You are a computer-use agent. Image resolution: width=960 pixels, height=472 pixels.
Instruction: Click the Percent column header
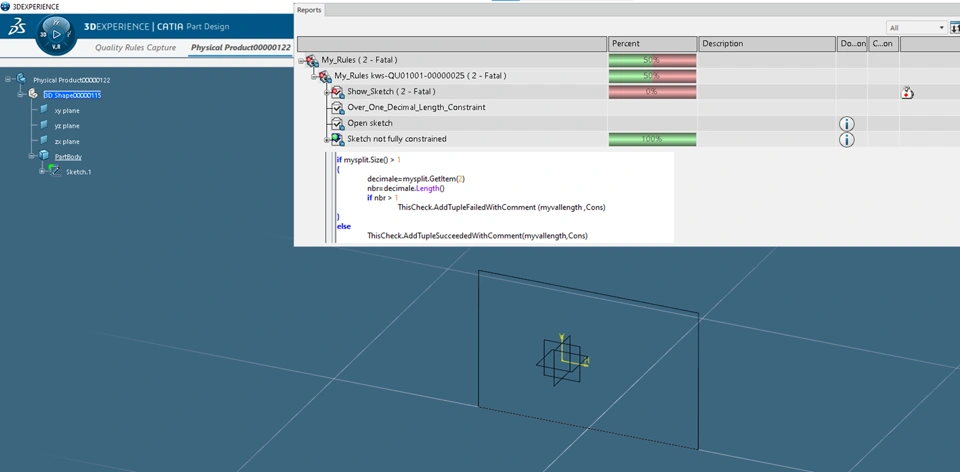point(653,43)
